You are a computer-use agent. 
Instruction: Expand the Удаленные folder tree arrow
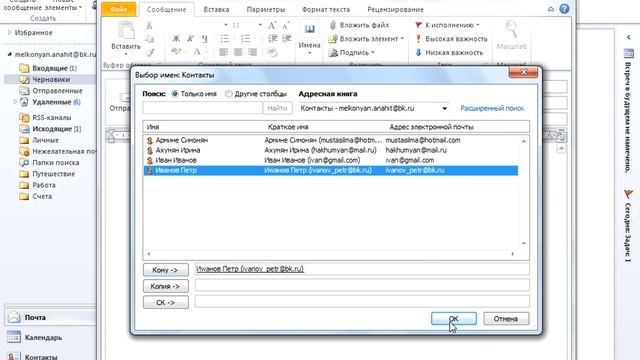tap(15, 102)
